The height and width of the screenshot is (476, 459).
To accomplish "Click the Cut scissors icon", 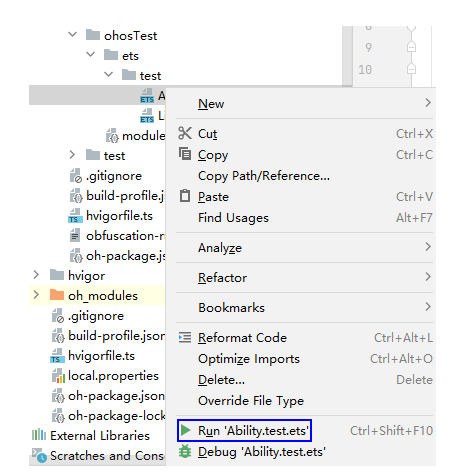I will pos(185,133).
